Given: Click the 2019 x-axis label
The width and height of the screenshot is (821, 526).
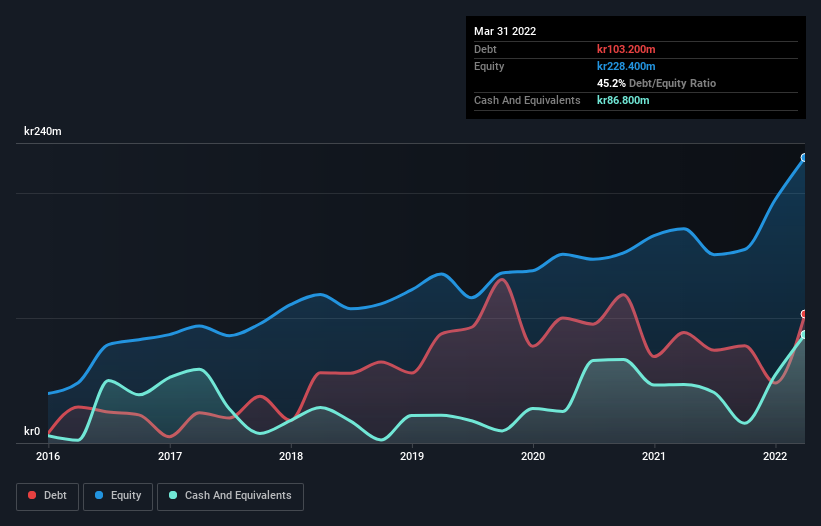Looking at the screenshot, I should pos(412,456).
